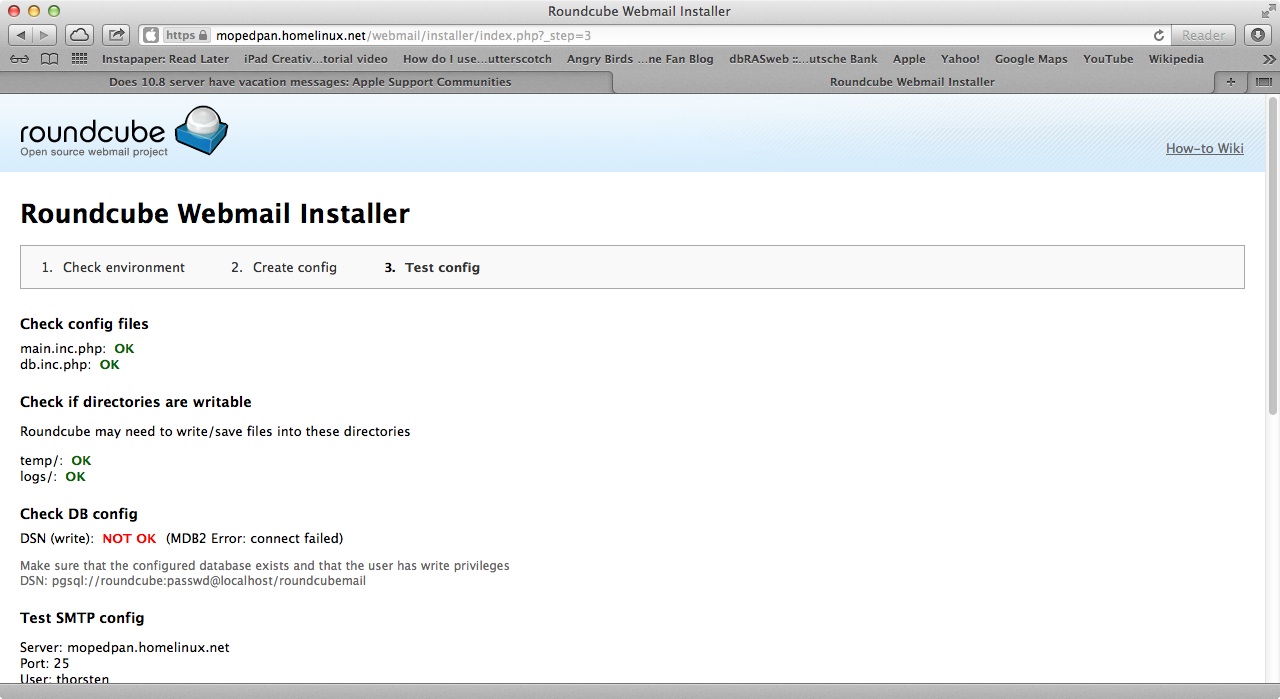Click the site icon in the address field
The image size is (1280, 699).
151,35
